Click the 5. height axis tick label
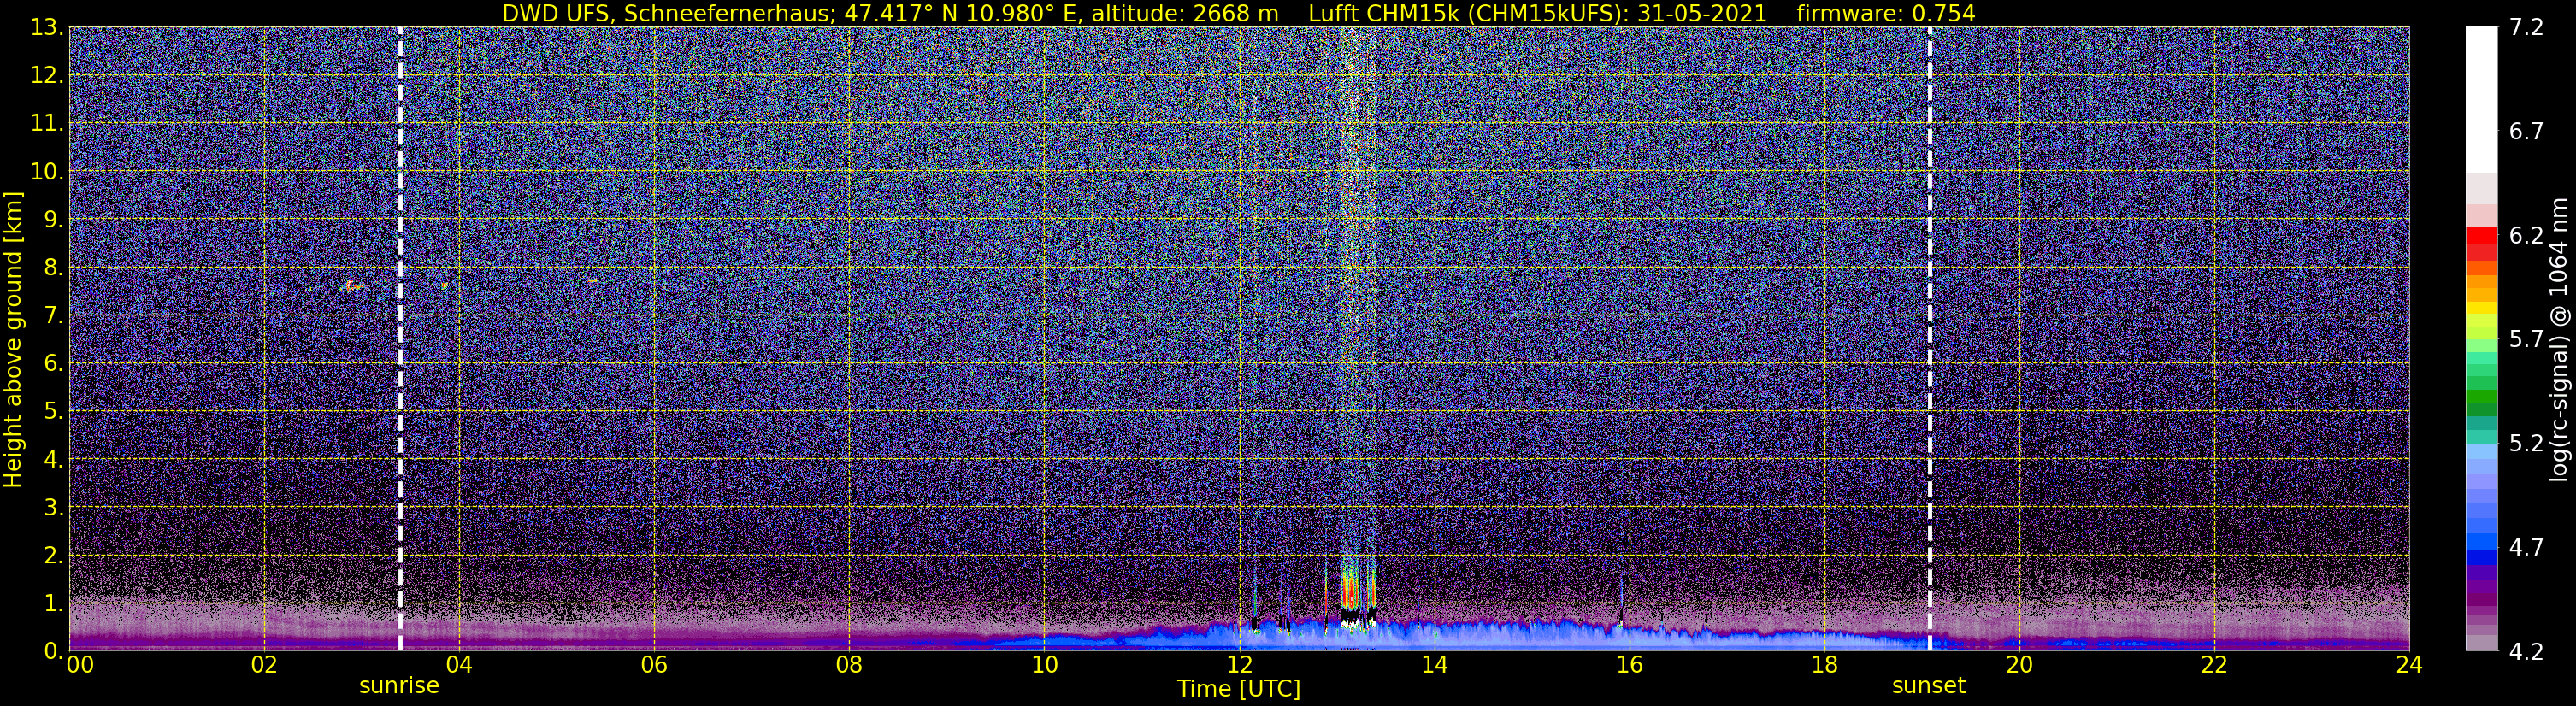2576x706 pixels. tap(54, 412)
